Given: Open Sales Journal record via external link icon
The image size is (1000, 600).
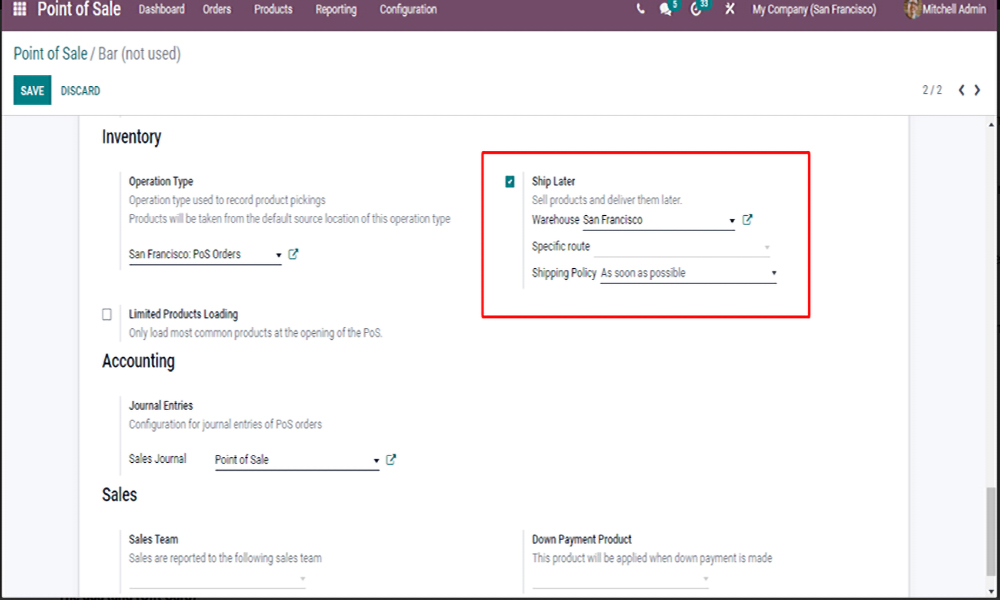Looking at the screenshot, I should (x=391, y=459).
